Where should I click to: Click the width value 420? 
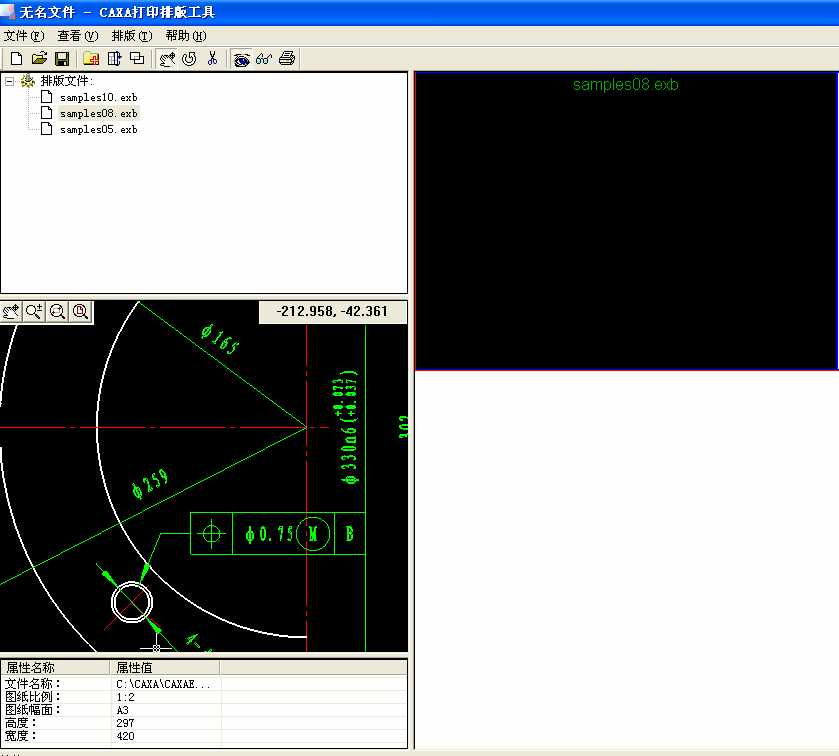pyautogui.click(x=125, y=736)
